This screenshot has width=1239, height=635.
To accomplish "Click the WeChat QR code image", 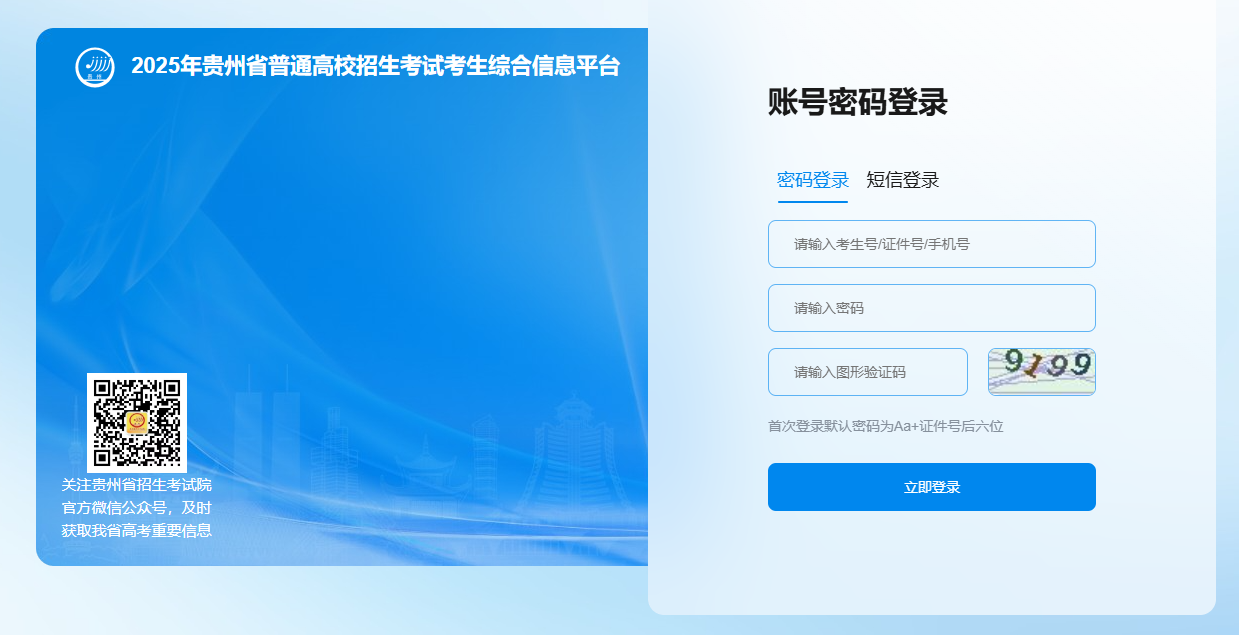I will 137,423.
